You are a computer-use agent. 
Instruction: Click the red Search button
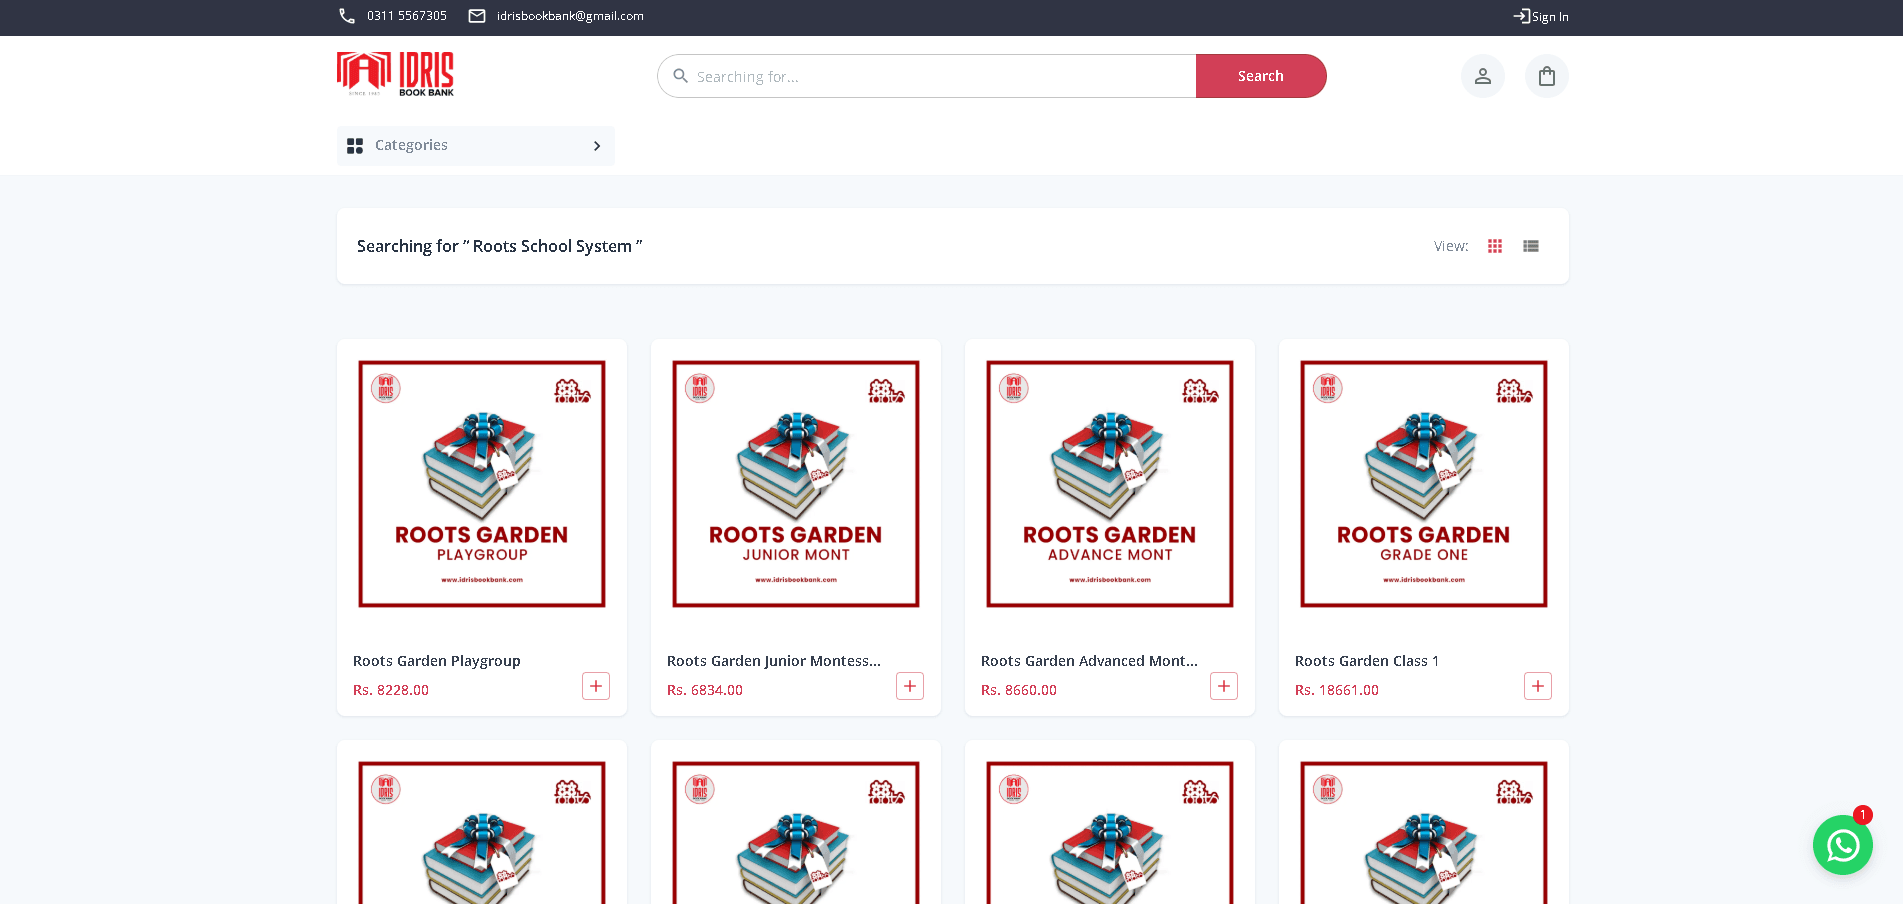coord(1261,76)
